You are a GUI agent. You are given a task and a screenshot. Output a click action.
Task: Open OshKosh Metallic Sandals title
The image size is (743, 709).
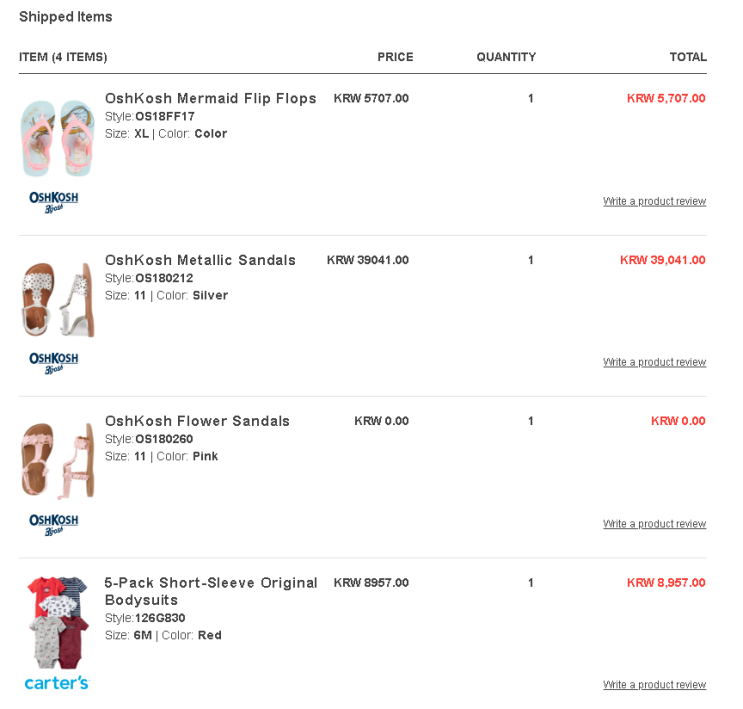[200, 260]
